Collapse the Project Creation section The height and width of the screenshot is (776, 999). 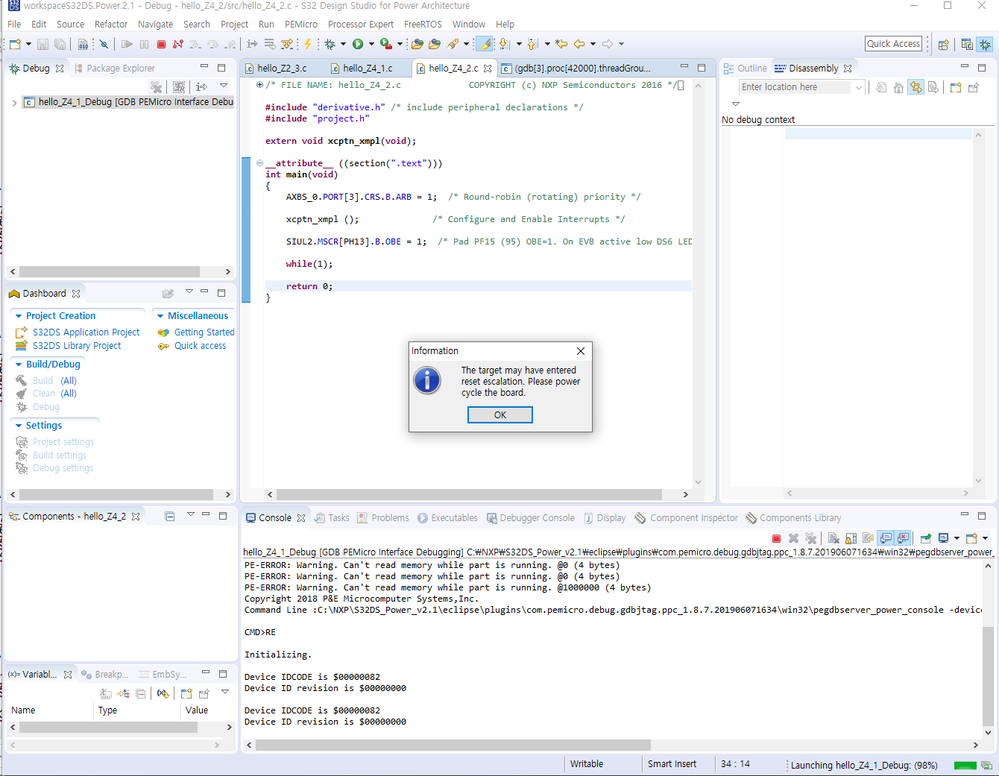18,316
